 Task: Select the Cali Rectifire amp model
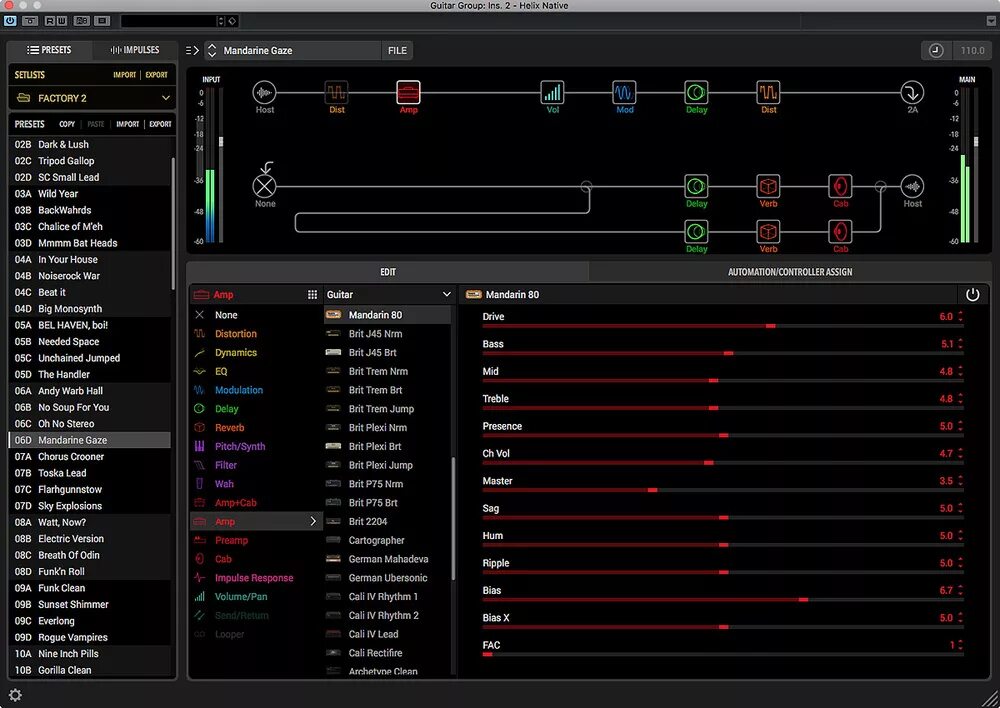(x=388, y=653)
